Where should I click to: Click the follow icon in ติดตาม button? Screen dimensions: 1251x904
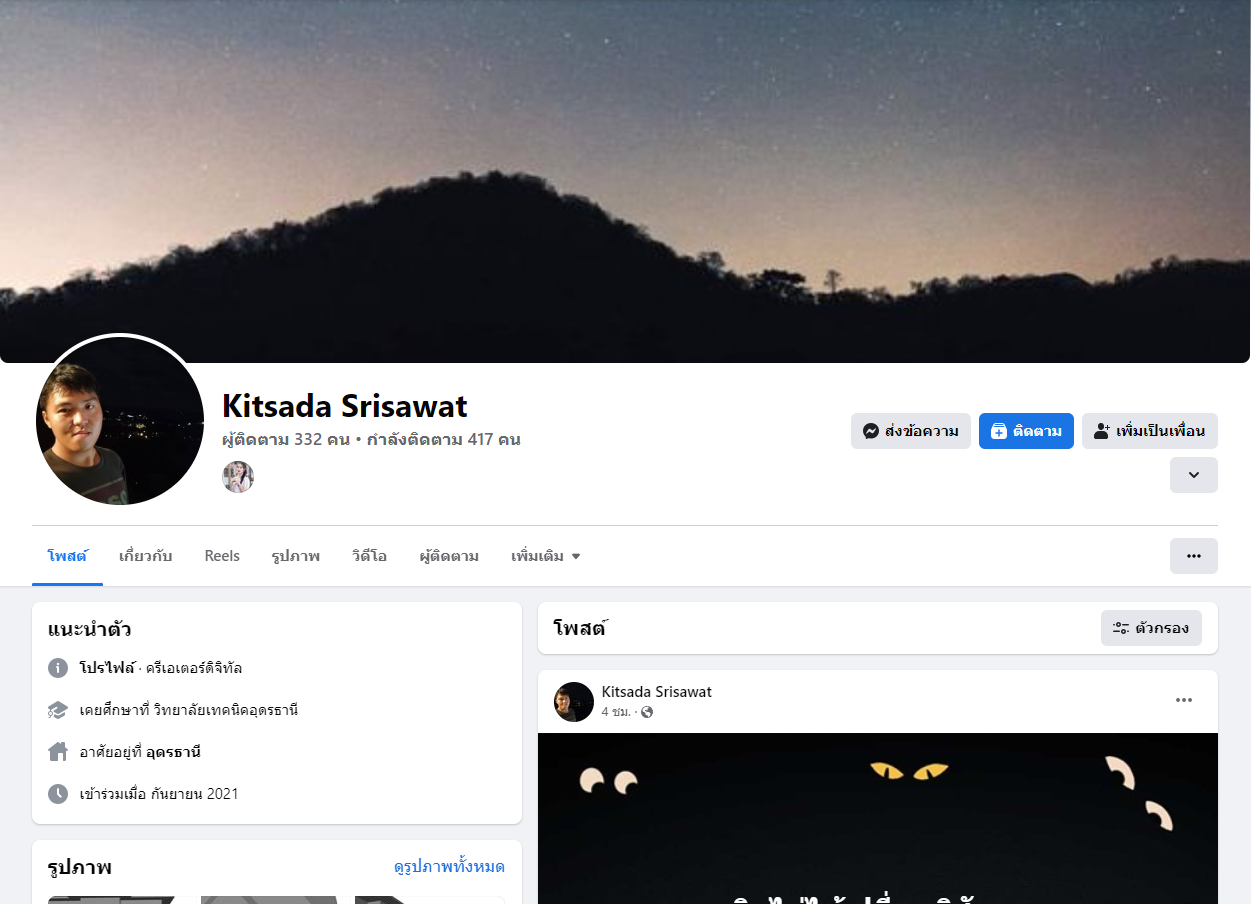[x=998, y=431]
